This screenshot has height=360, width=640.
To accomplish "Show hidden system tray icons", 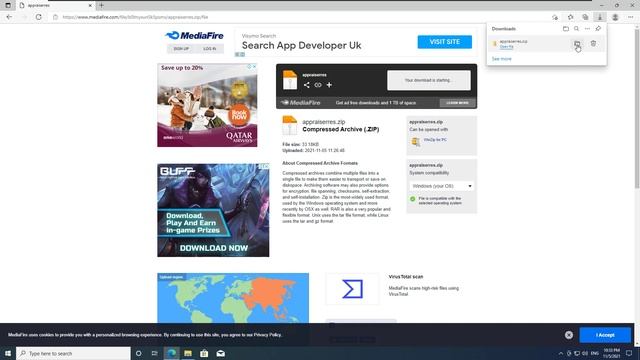I will tap(560, 353).
